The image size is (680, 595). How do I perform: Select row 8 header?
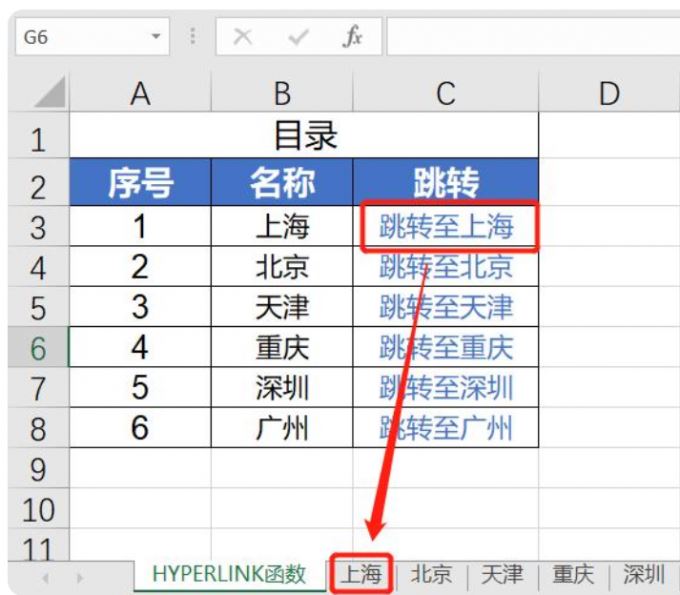[38, 428]
